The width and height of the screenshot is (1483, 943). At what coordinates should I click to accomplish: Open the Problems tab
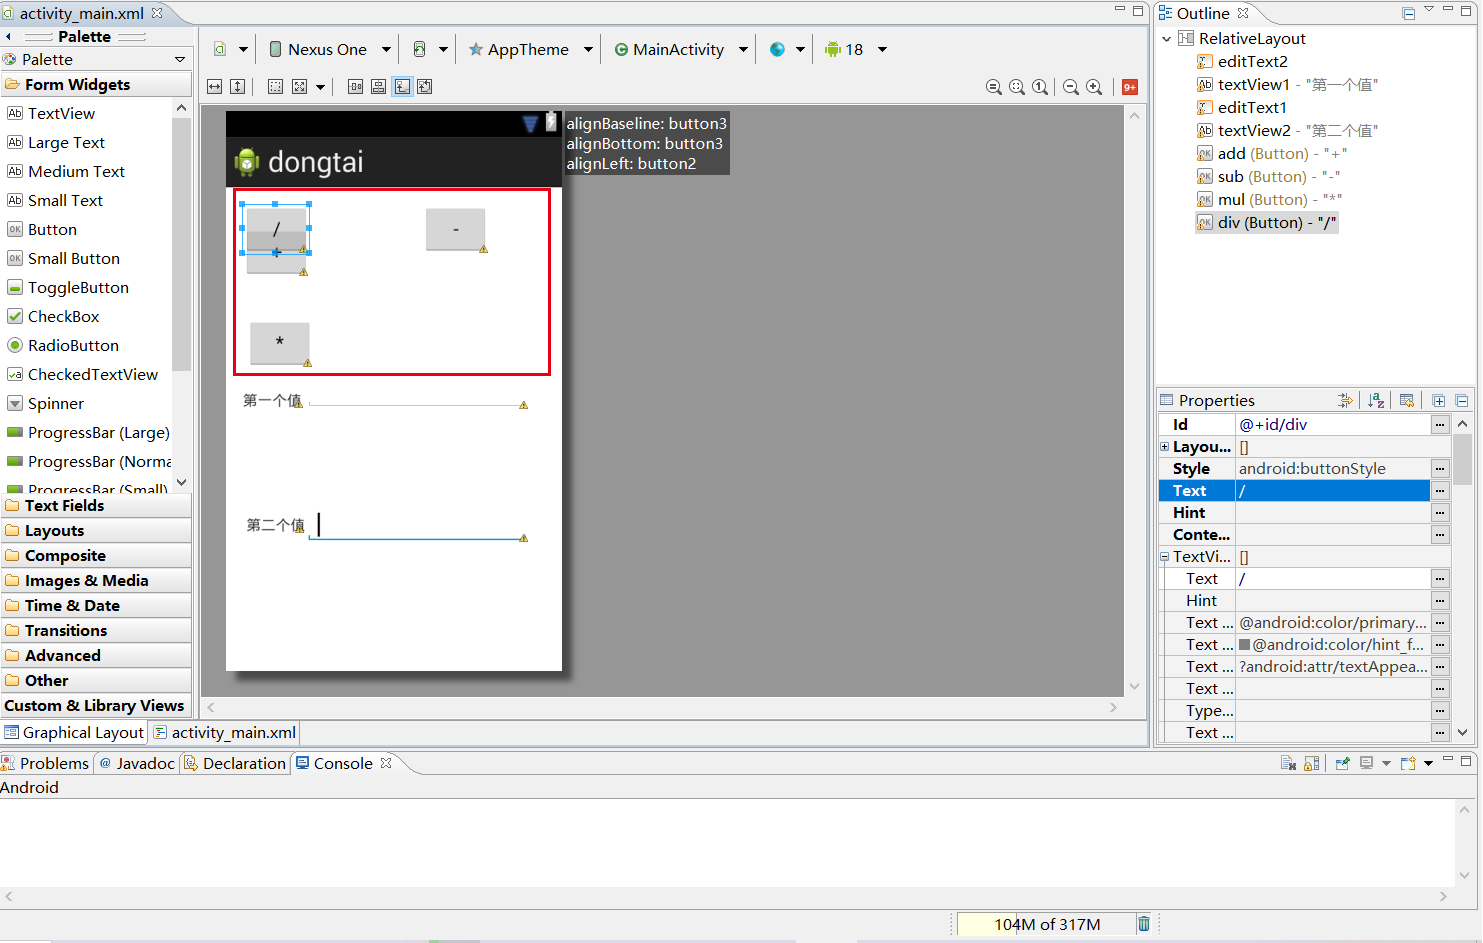pyautogui.click(x=46, y=763)
